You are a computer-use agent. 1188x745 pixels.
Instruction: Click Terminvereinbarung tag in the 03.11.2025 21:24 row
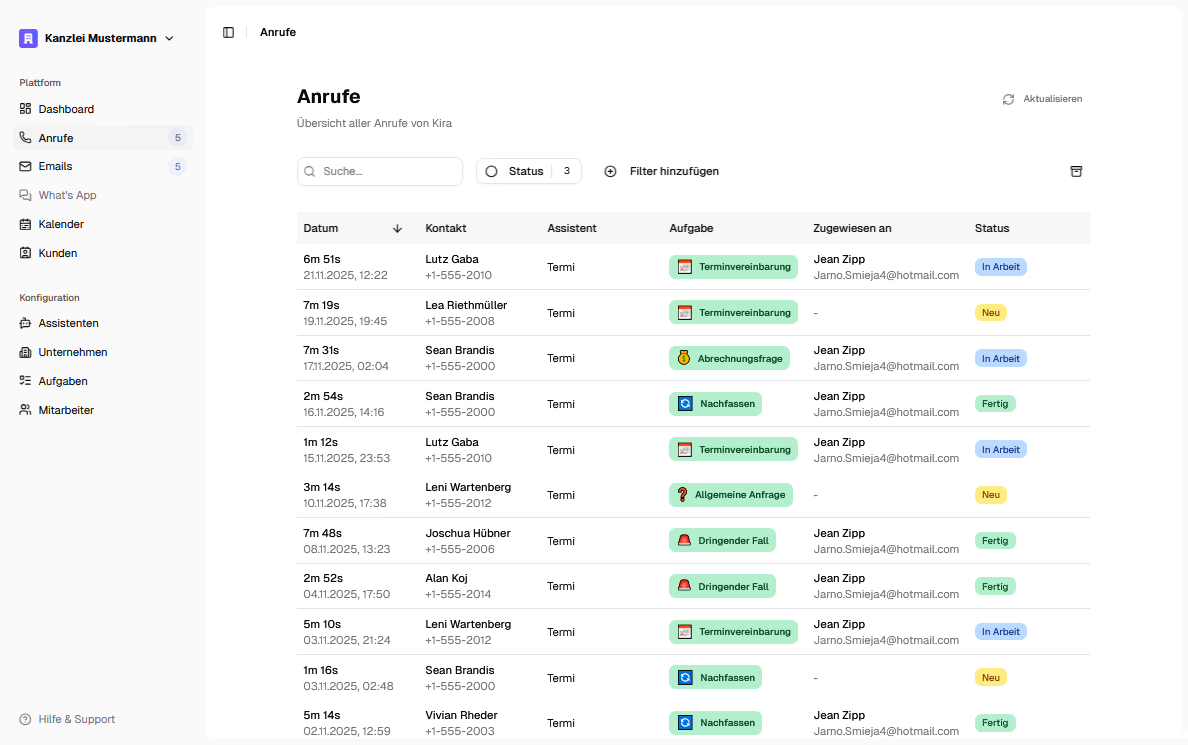pos(733,631)
